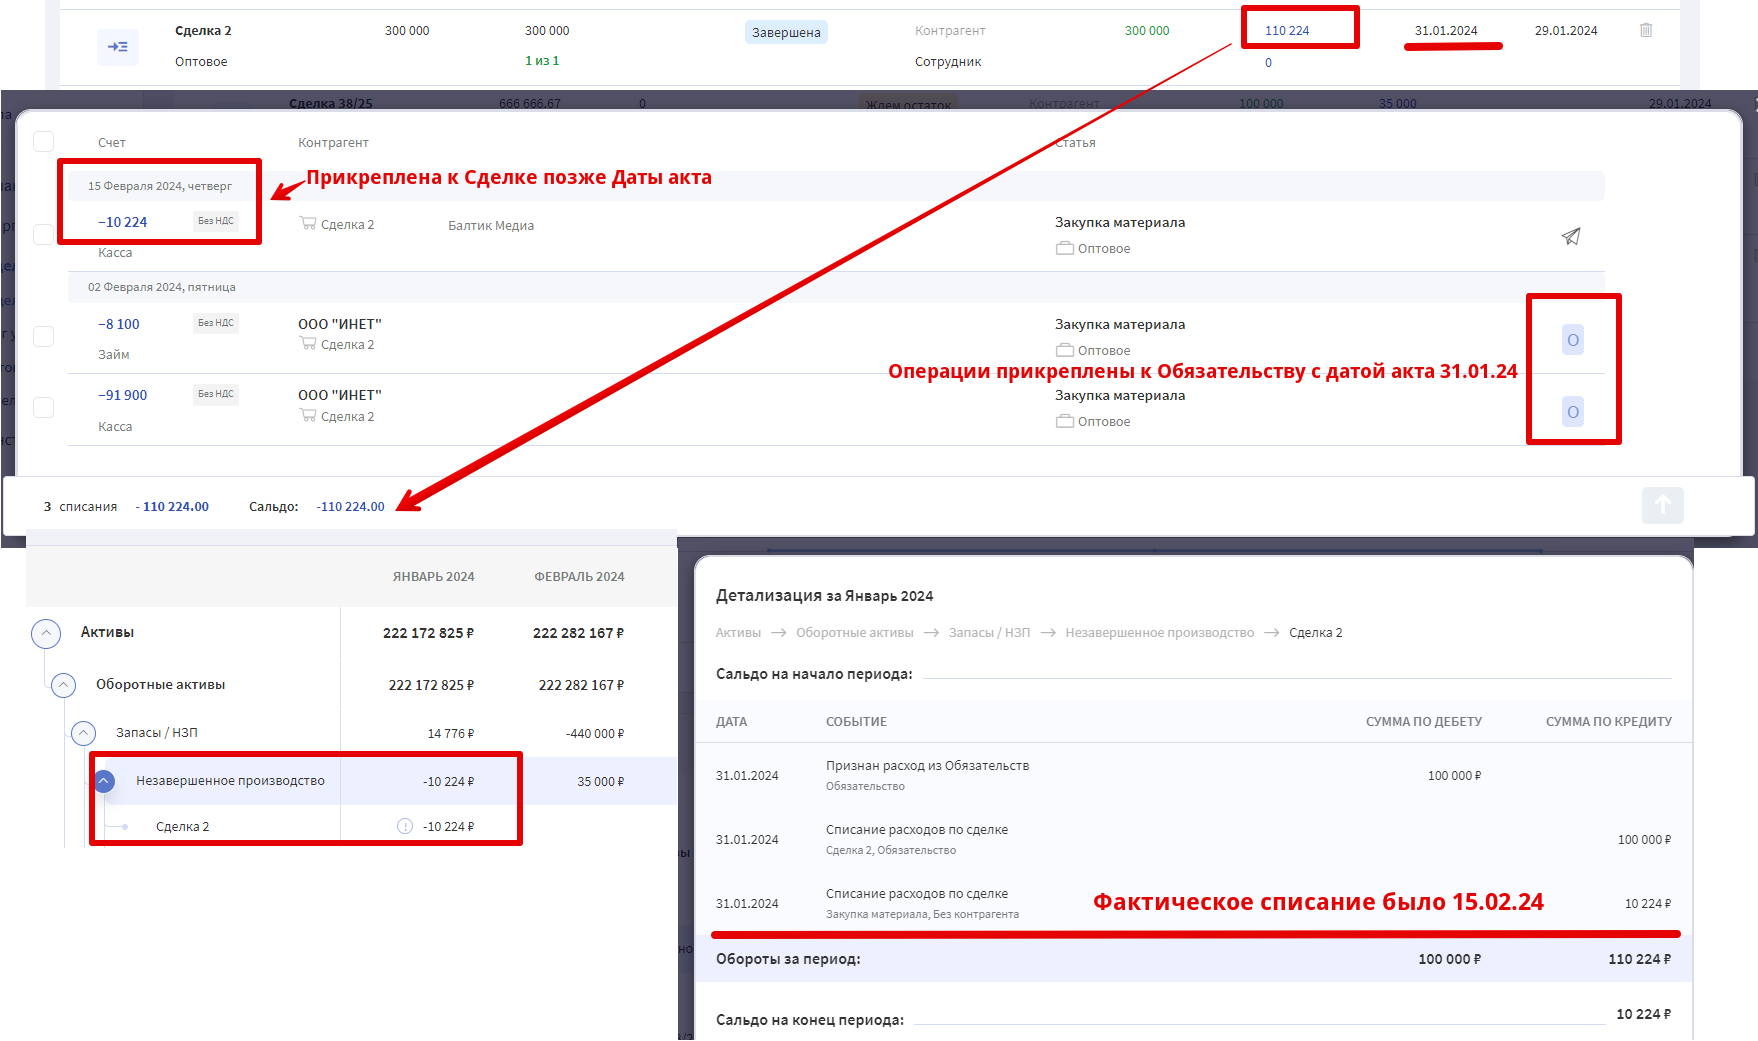The width and height of the screenshot is (1758, 1041).
Task: Click the green 300 000 amount in Сделка 2
Action: pyautogui.click(x=1147, y=30)
